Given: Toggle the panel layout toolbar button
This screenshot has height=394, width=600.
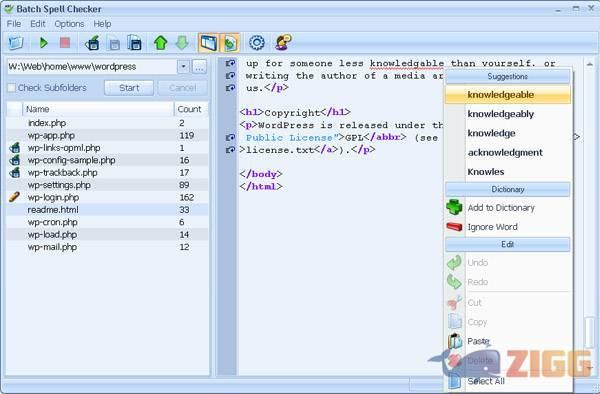Looking at the screenshot, I should 209,43.
